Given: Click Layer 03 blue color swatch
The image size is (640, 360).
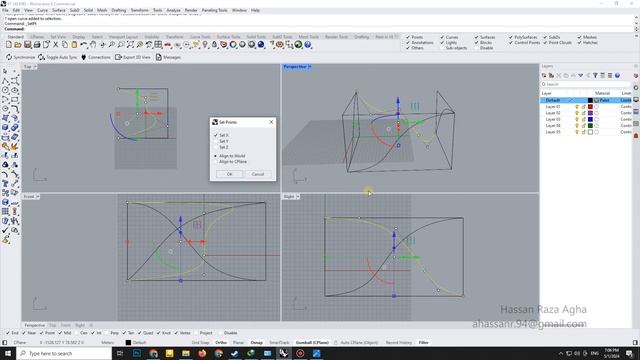Looking at the screenshot, I should 590,119.
